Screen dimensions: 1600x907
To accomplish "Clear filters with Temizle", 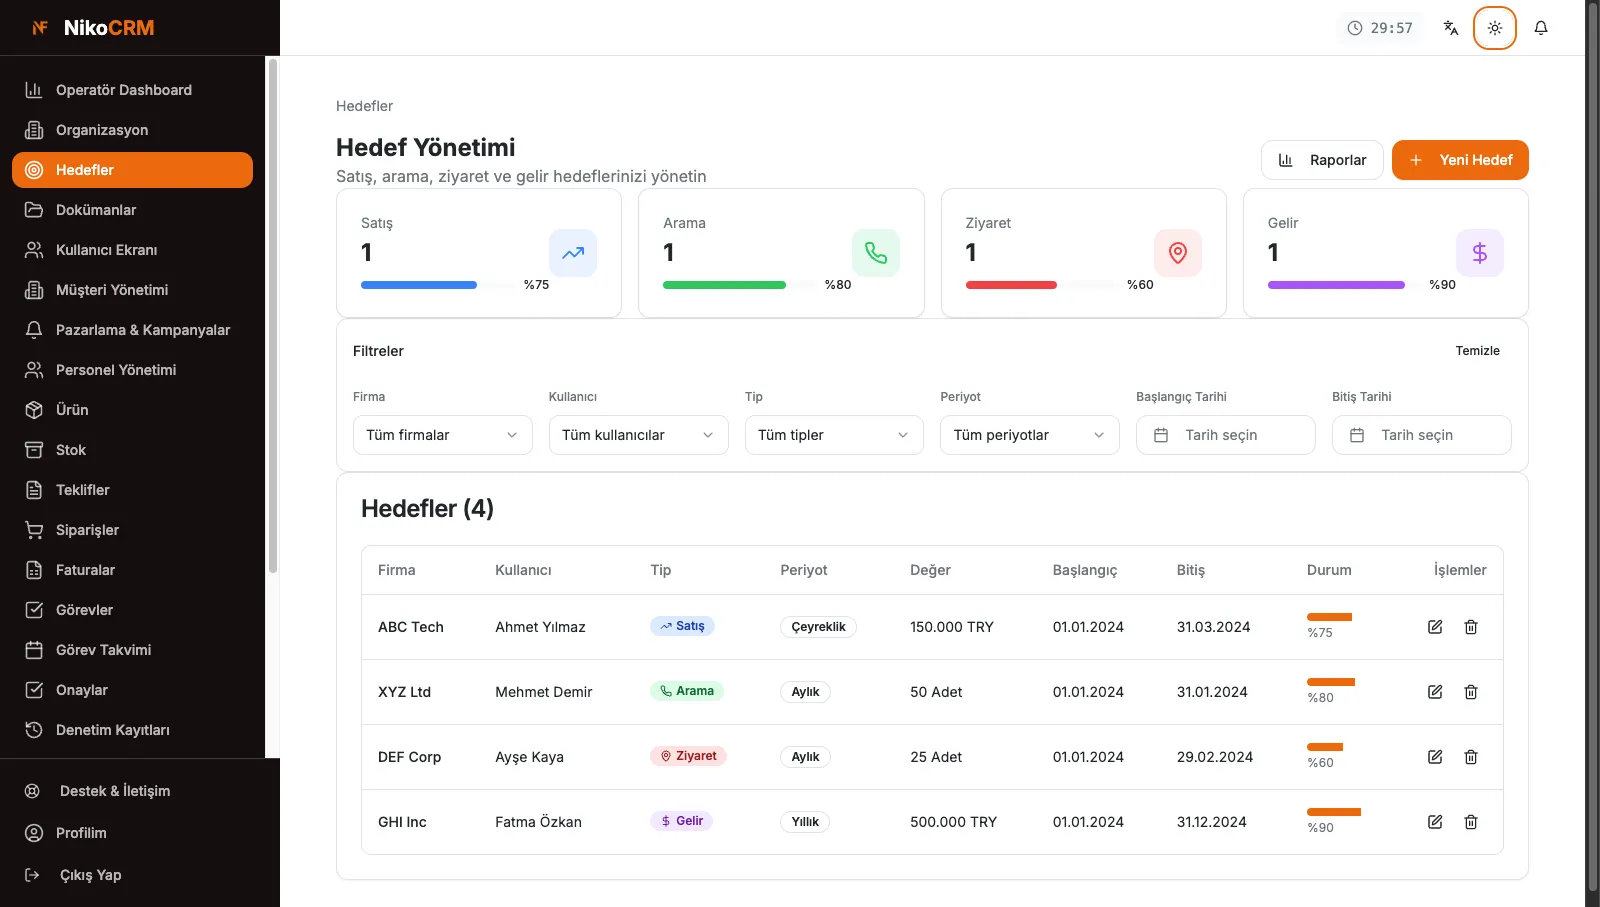I will pyautogui.click(x=1477, y=351).
